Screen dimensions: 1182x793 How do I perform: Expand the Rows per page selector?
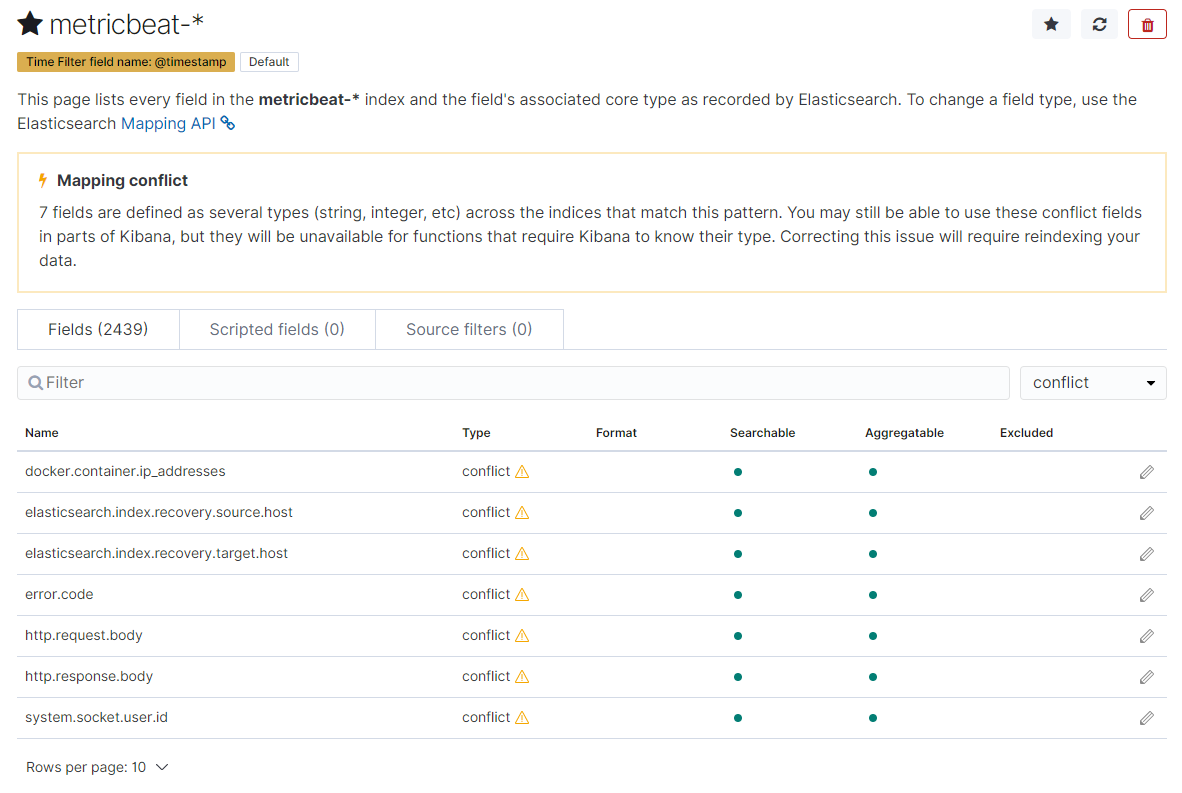(97, 768)
